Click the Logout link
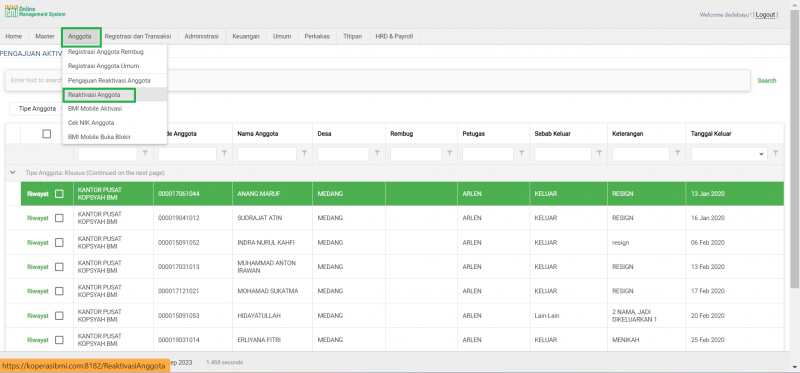800x373 pixels. tap(765, 15)
